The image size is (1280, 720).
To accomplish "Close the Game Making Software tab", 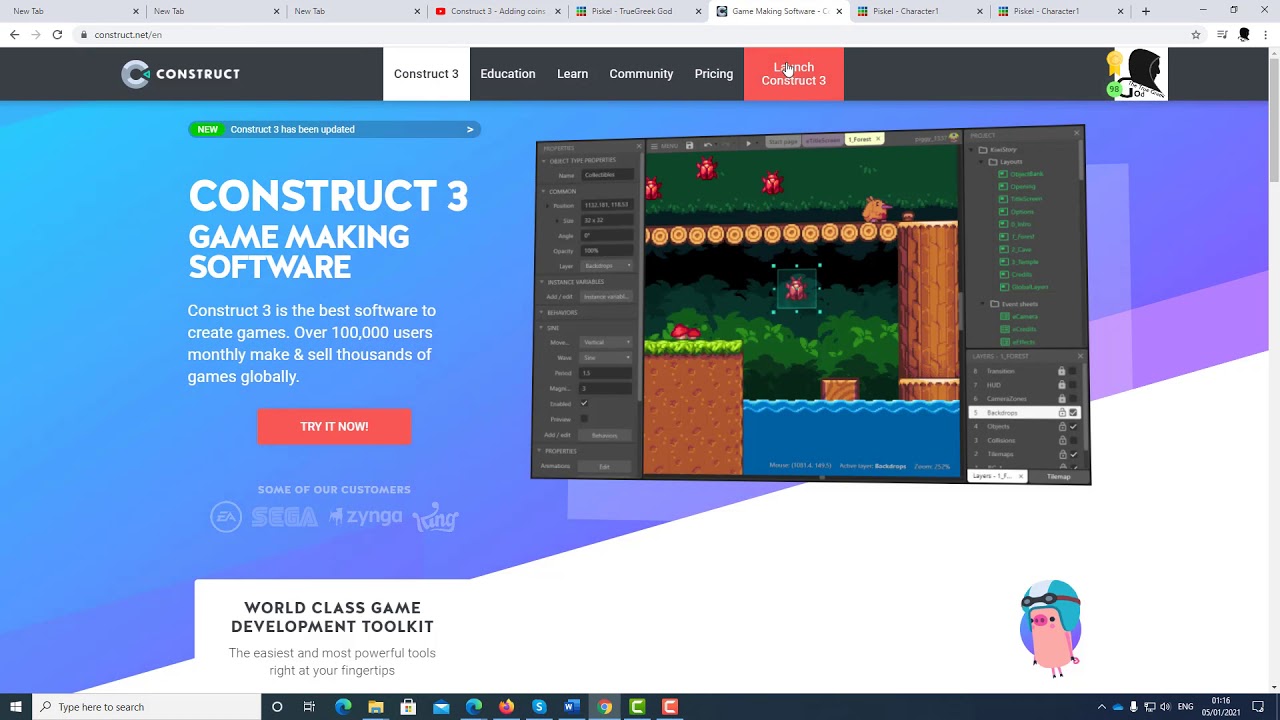I will 839,11.
